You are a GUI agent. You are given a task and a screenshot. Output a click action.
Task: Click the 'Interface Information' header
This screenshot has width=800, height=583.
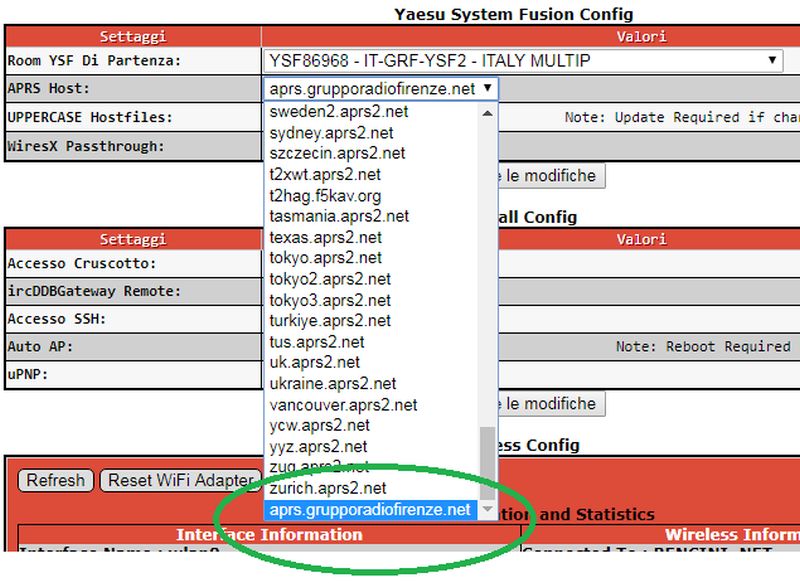click(269, 535)
